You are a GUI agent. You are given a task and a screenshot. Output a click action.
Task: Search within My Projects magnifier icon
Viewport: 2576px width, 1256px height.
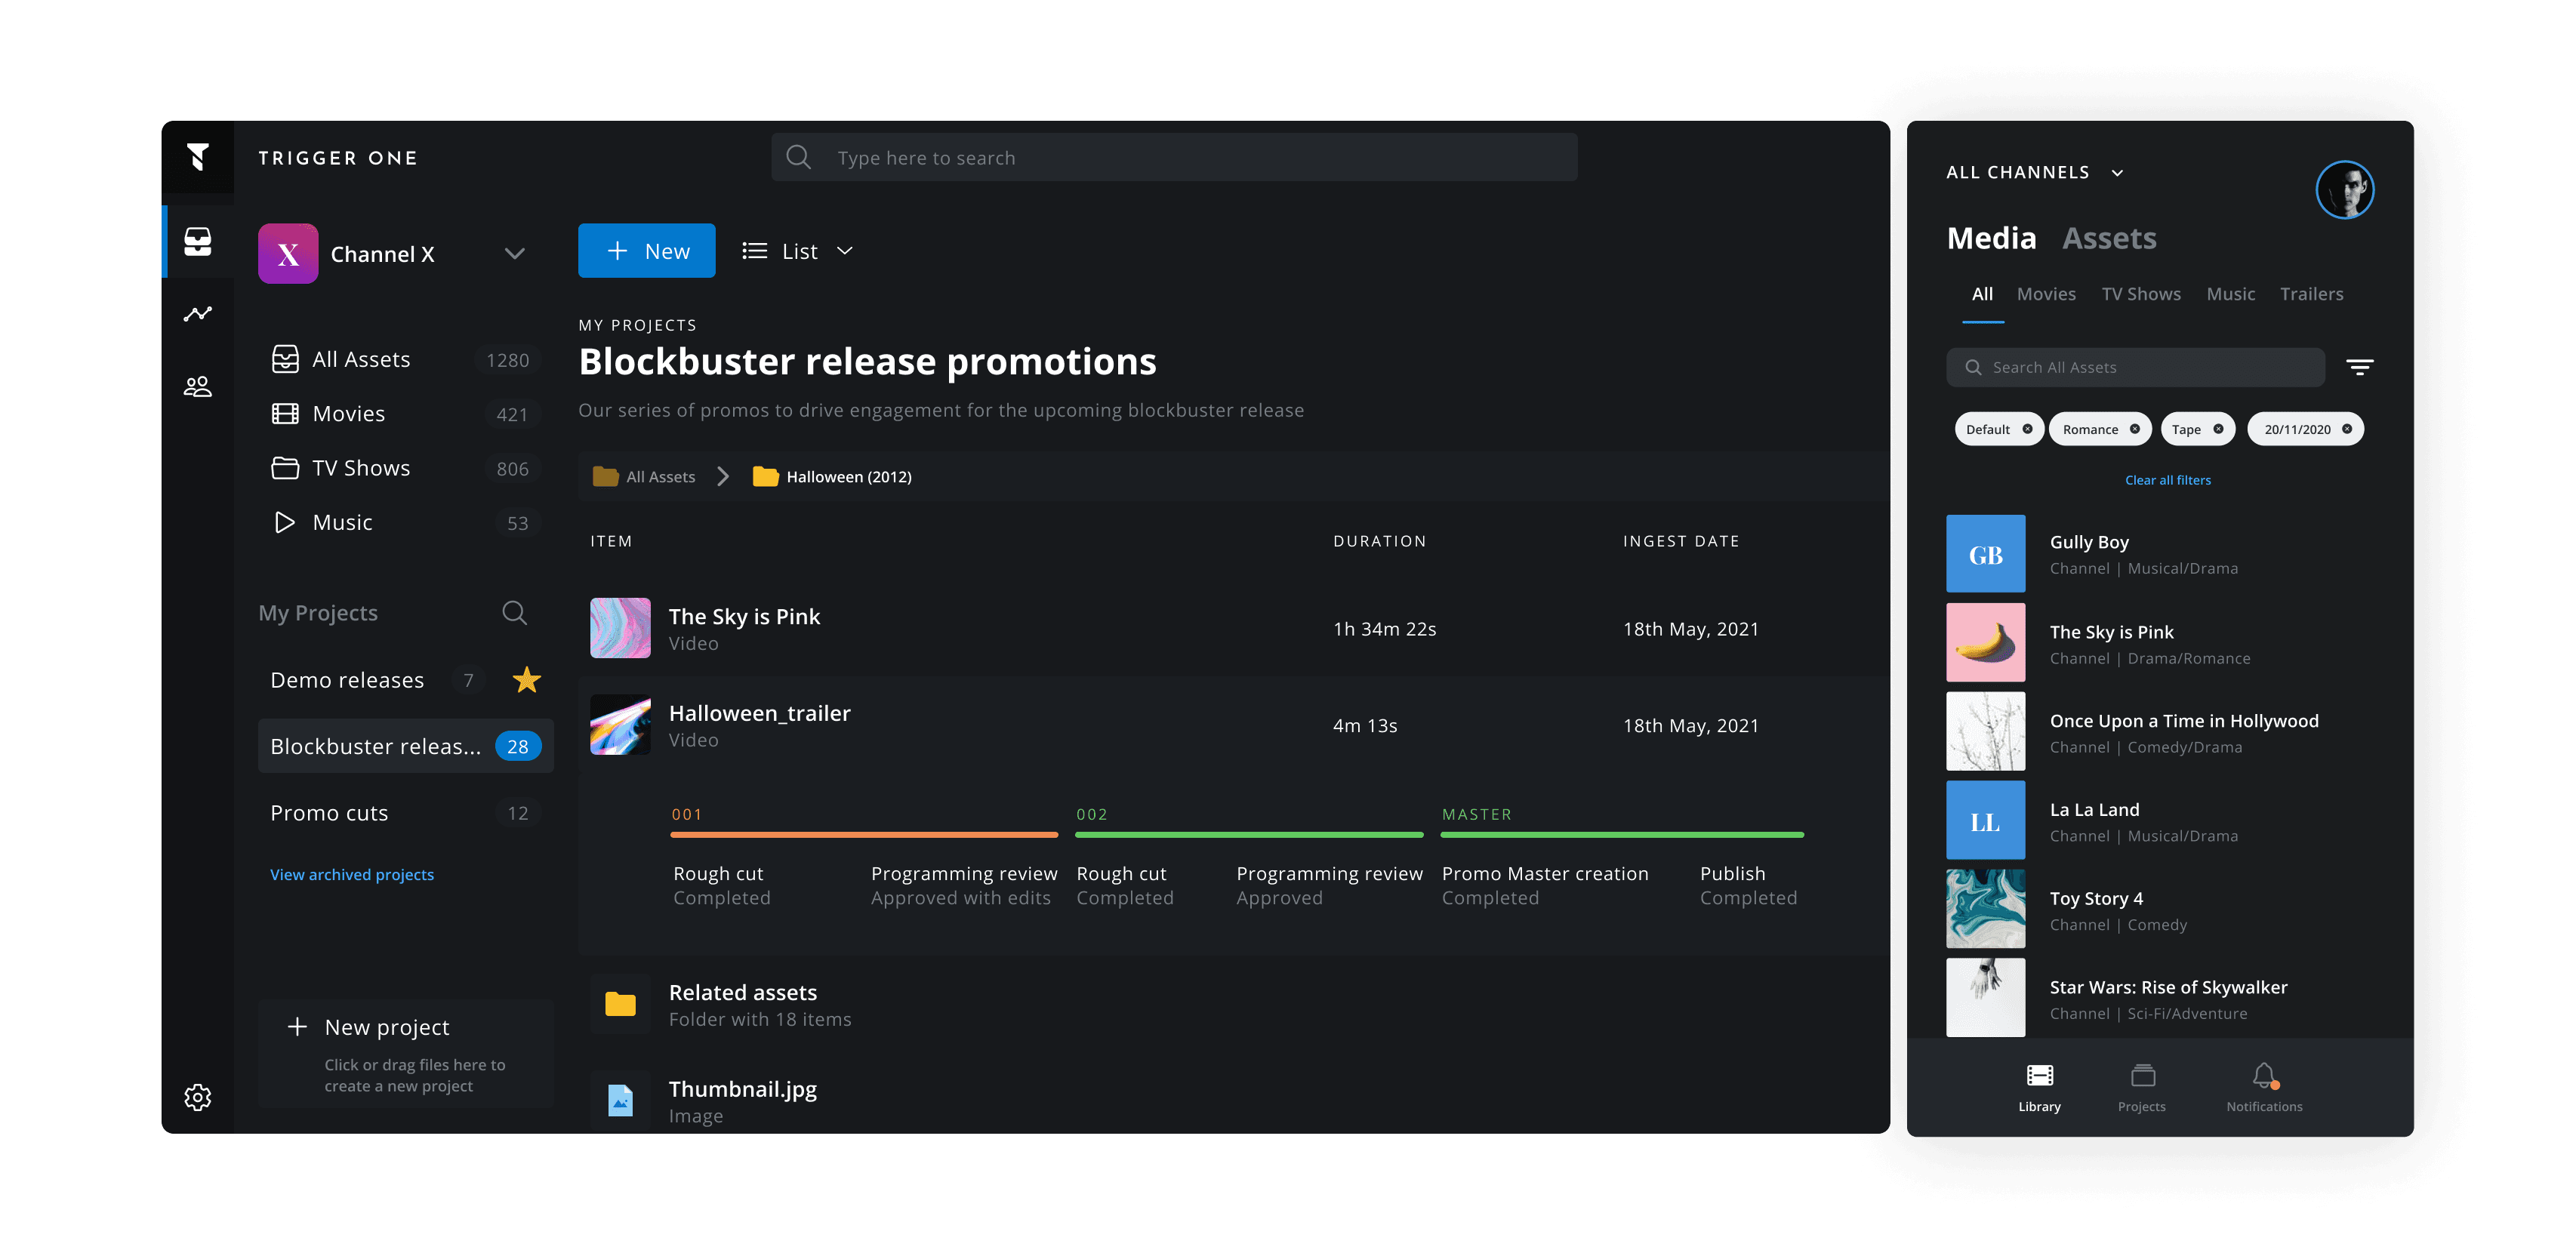click(514, 613)
